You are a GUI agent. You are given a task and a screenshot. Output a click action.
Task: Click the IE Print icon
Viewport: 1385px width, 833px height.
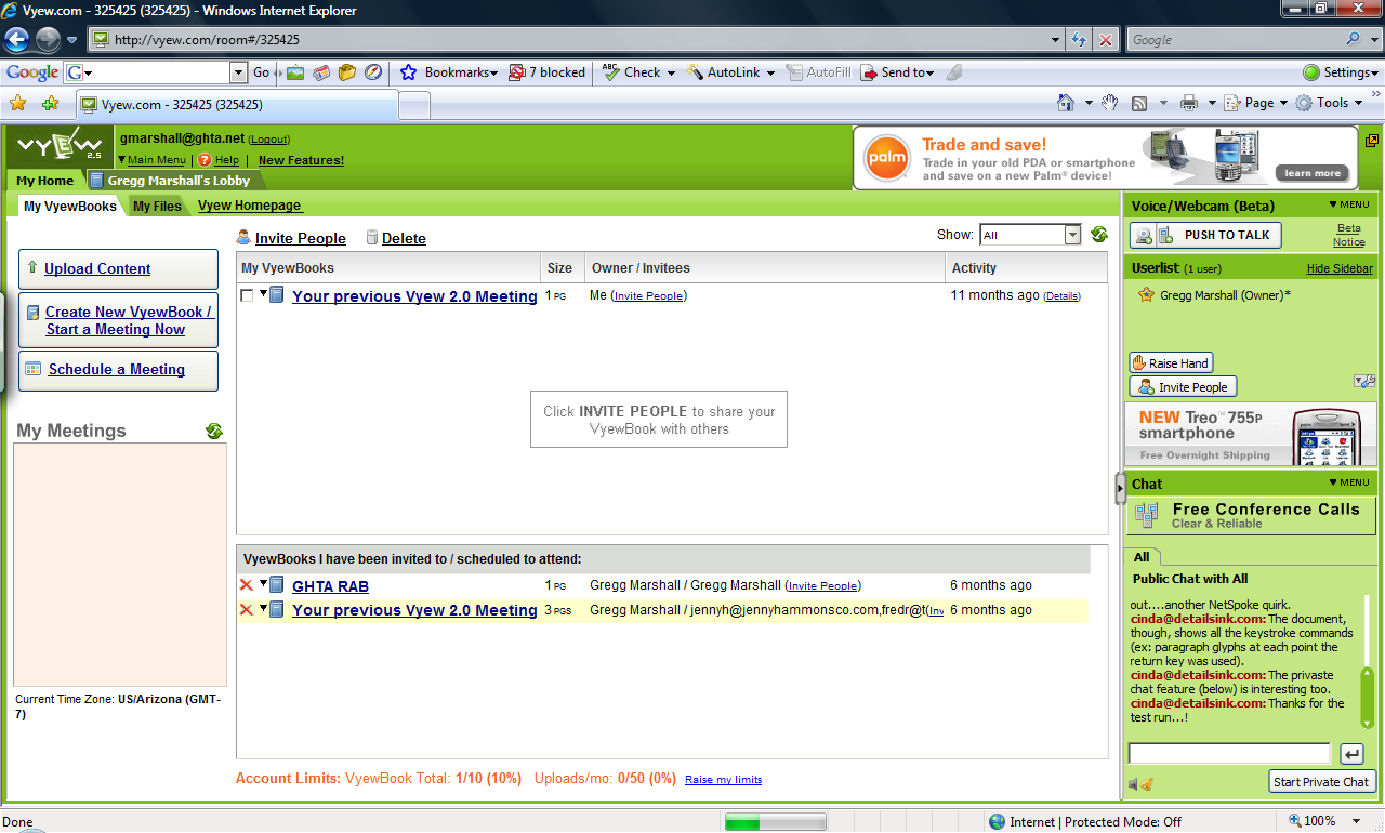pos(1189,103)
